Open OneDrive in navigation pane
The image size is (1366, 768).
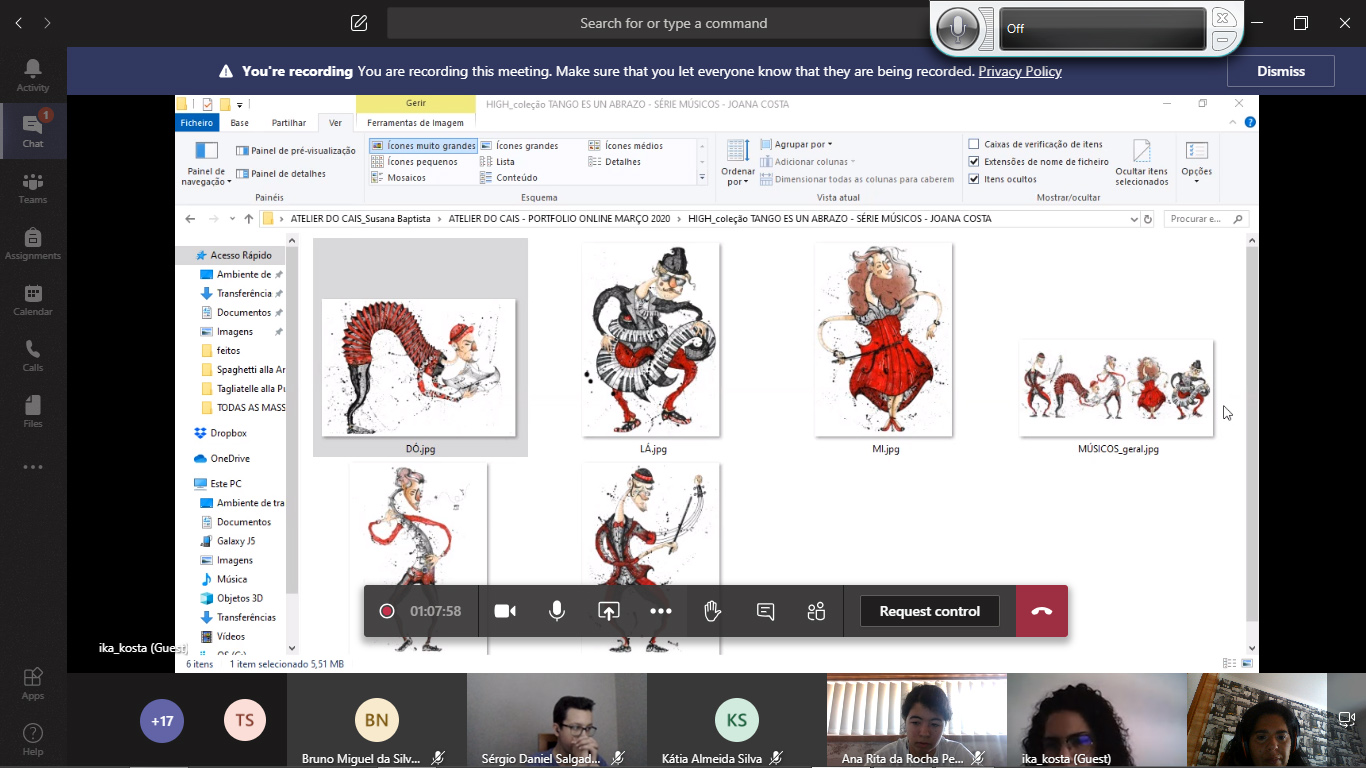[222, 458]
